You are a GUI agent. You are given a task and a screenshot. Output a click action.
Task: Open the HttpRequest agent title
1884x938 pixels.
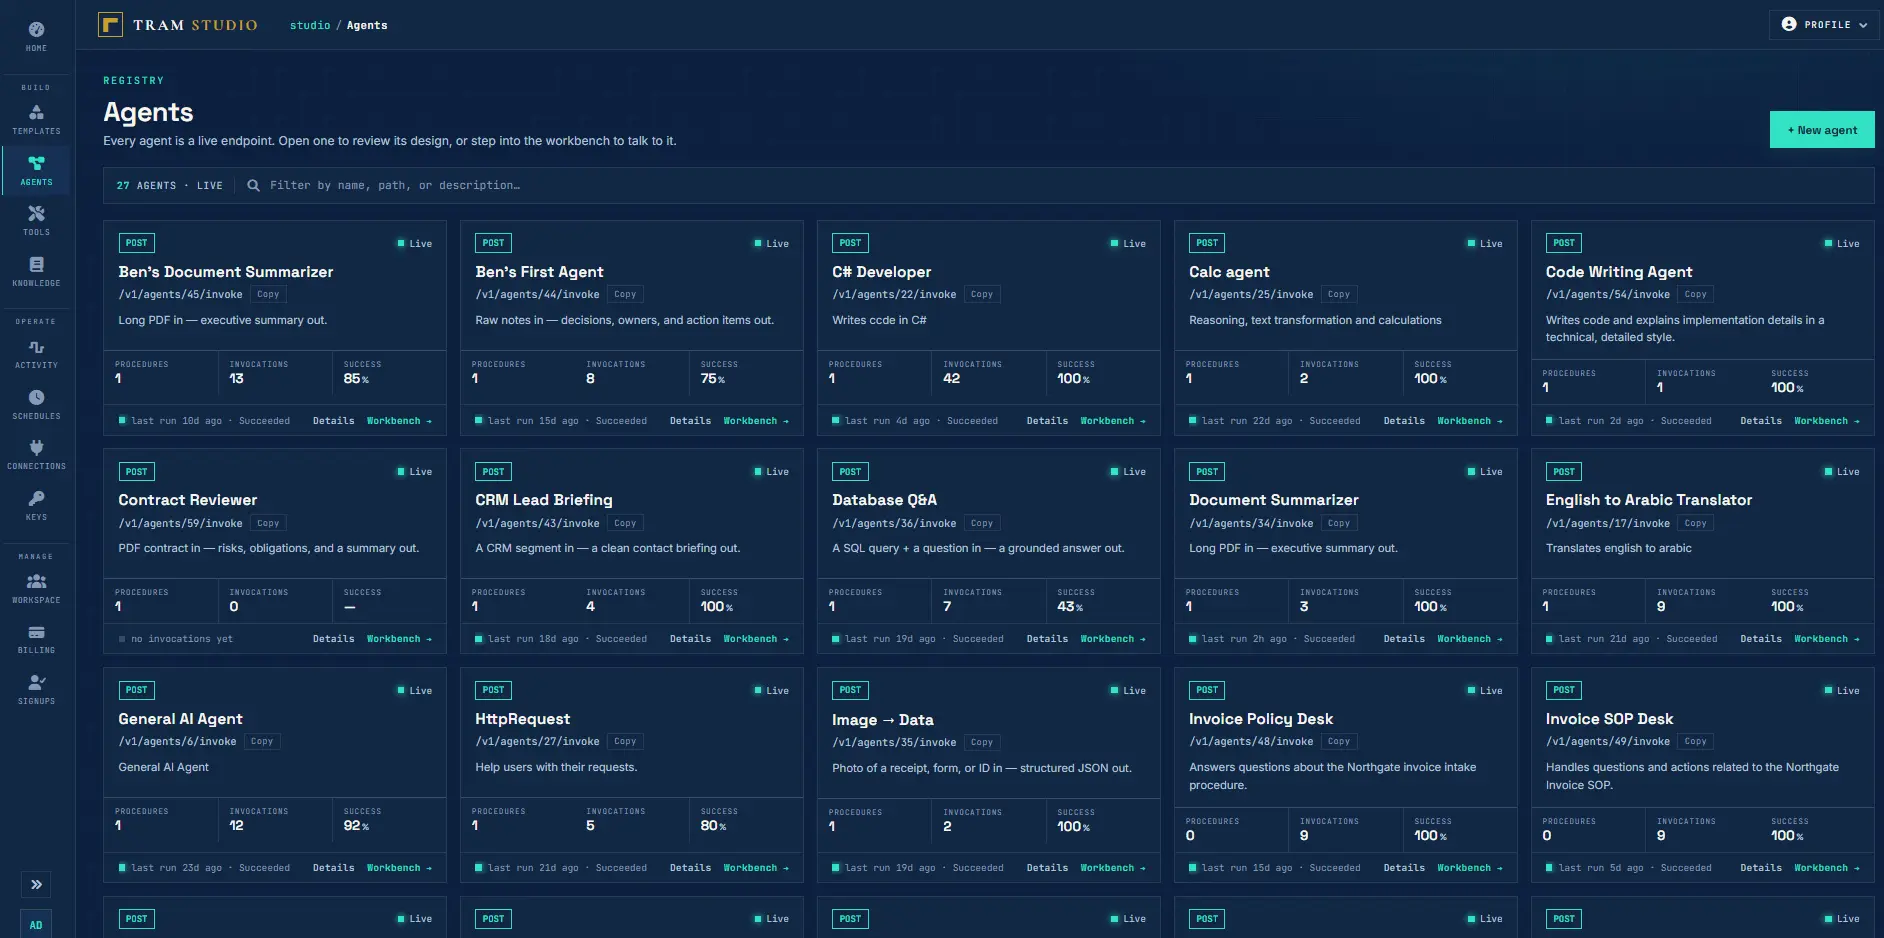[x=522, y=719]
